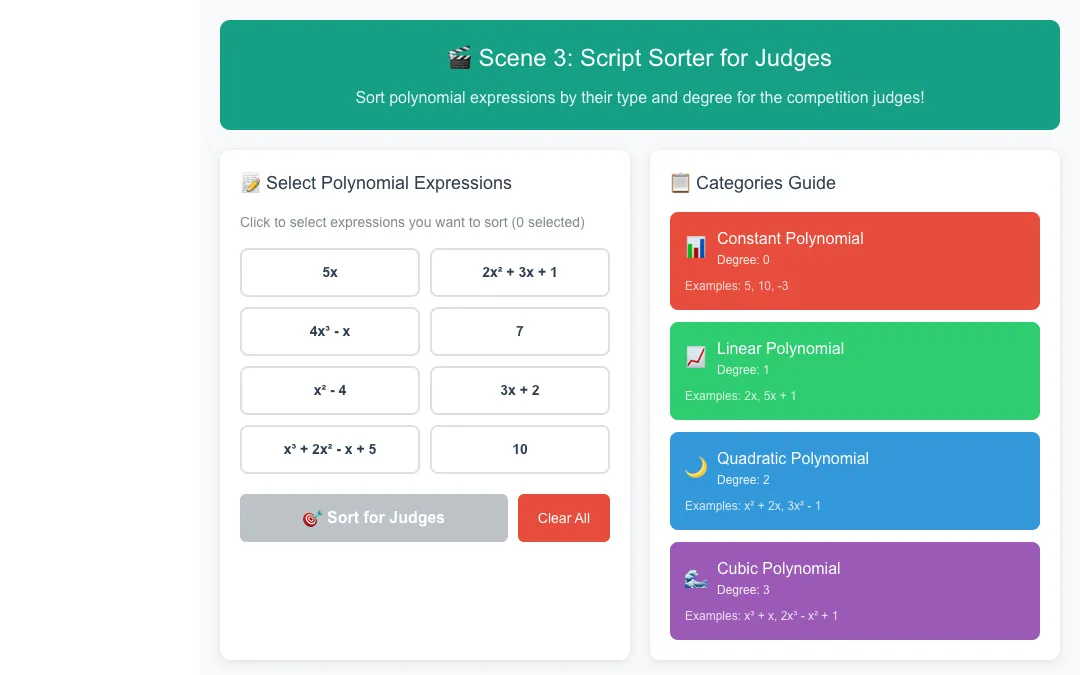Click the wave icon on Cubic Polynomial
The height and width of the screenshot is (675, 1080).
pos(696,578)
